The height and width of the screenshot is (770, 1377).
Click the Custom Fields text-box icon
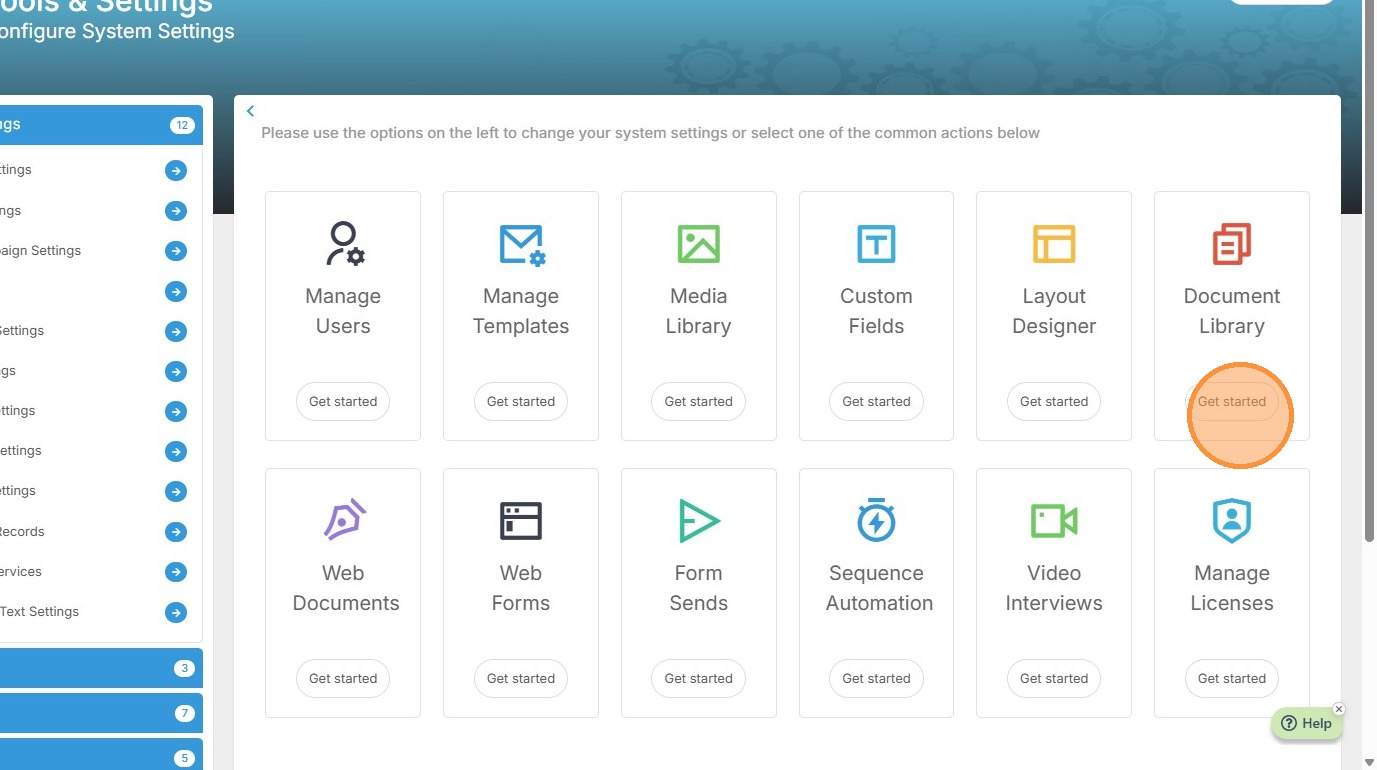(x=876, y=243)
